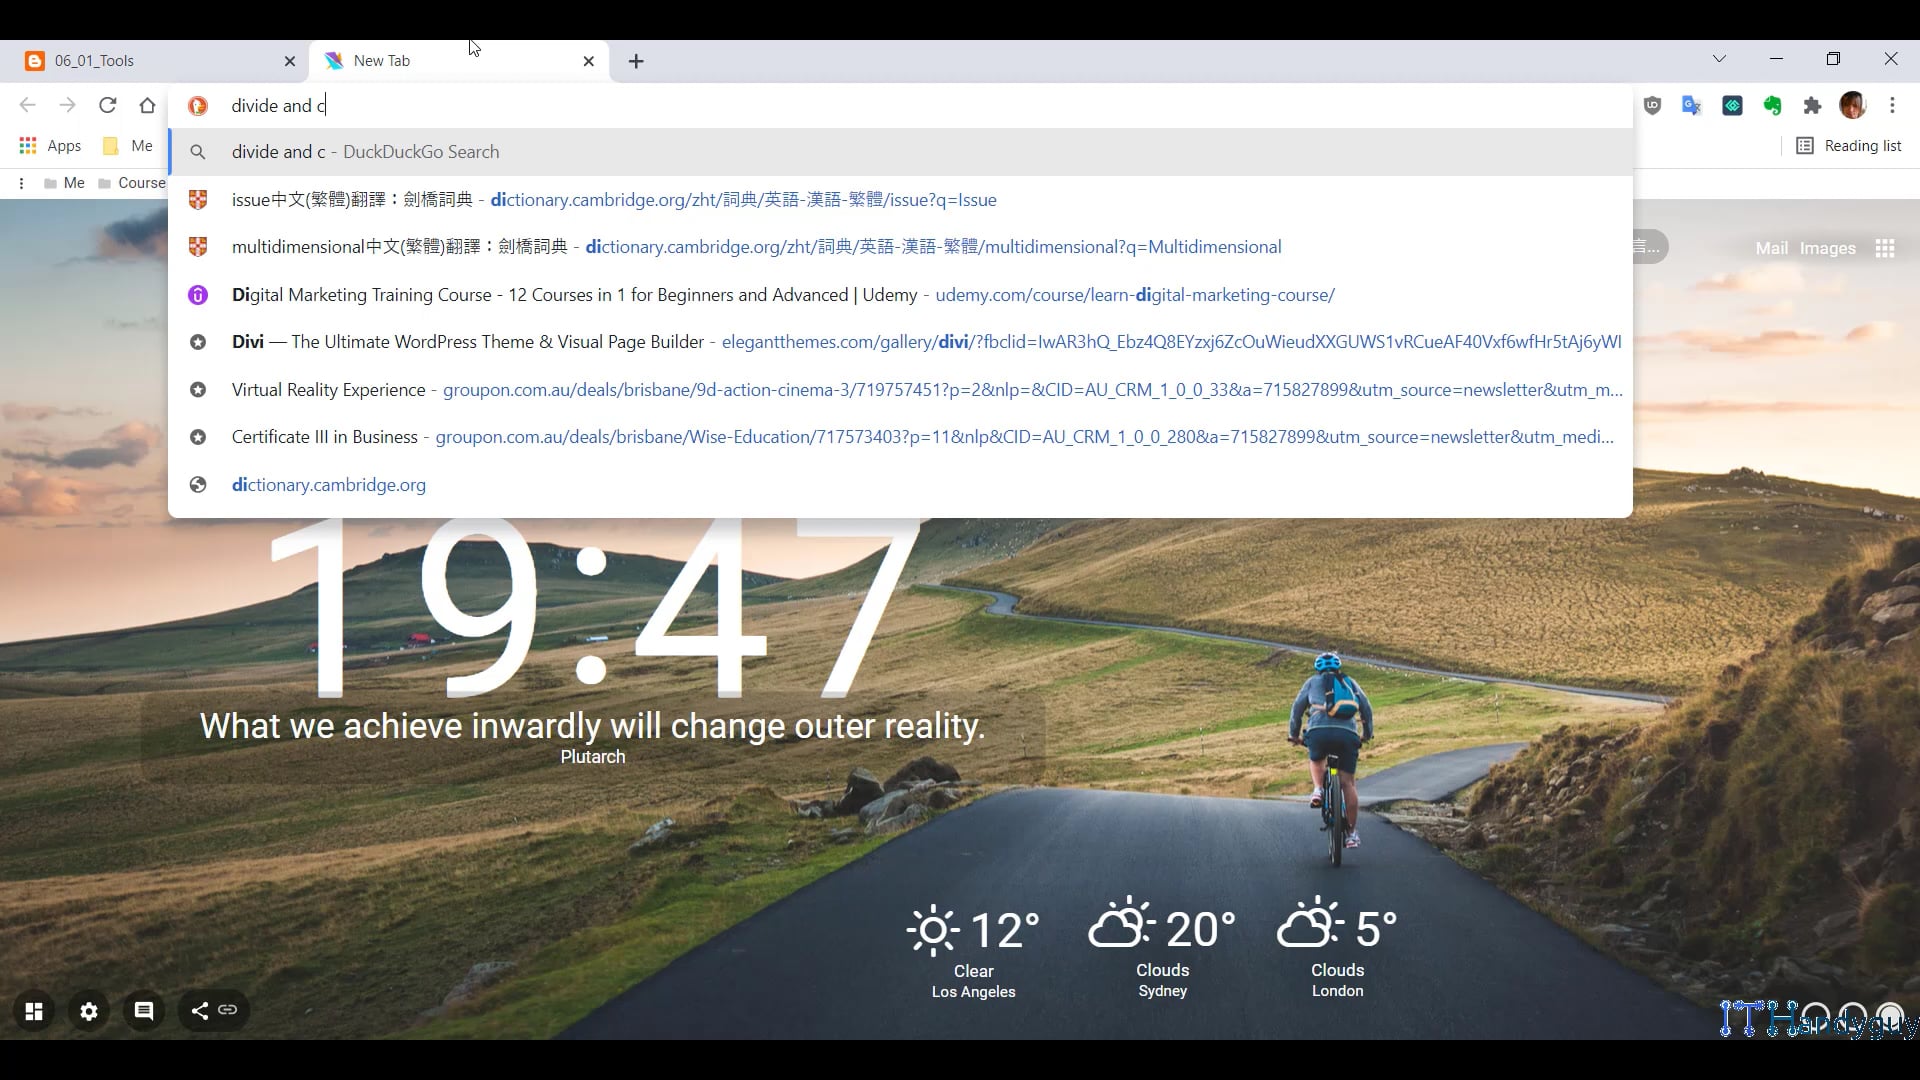Open the Google Translate extension icon

coord(1691,105)
